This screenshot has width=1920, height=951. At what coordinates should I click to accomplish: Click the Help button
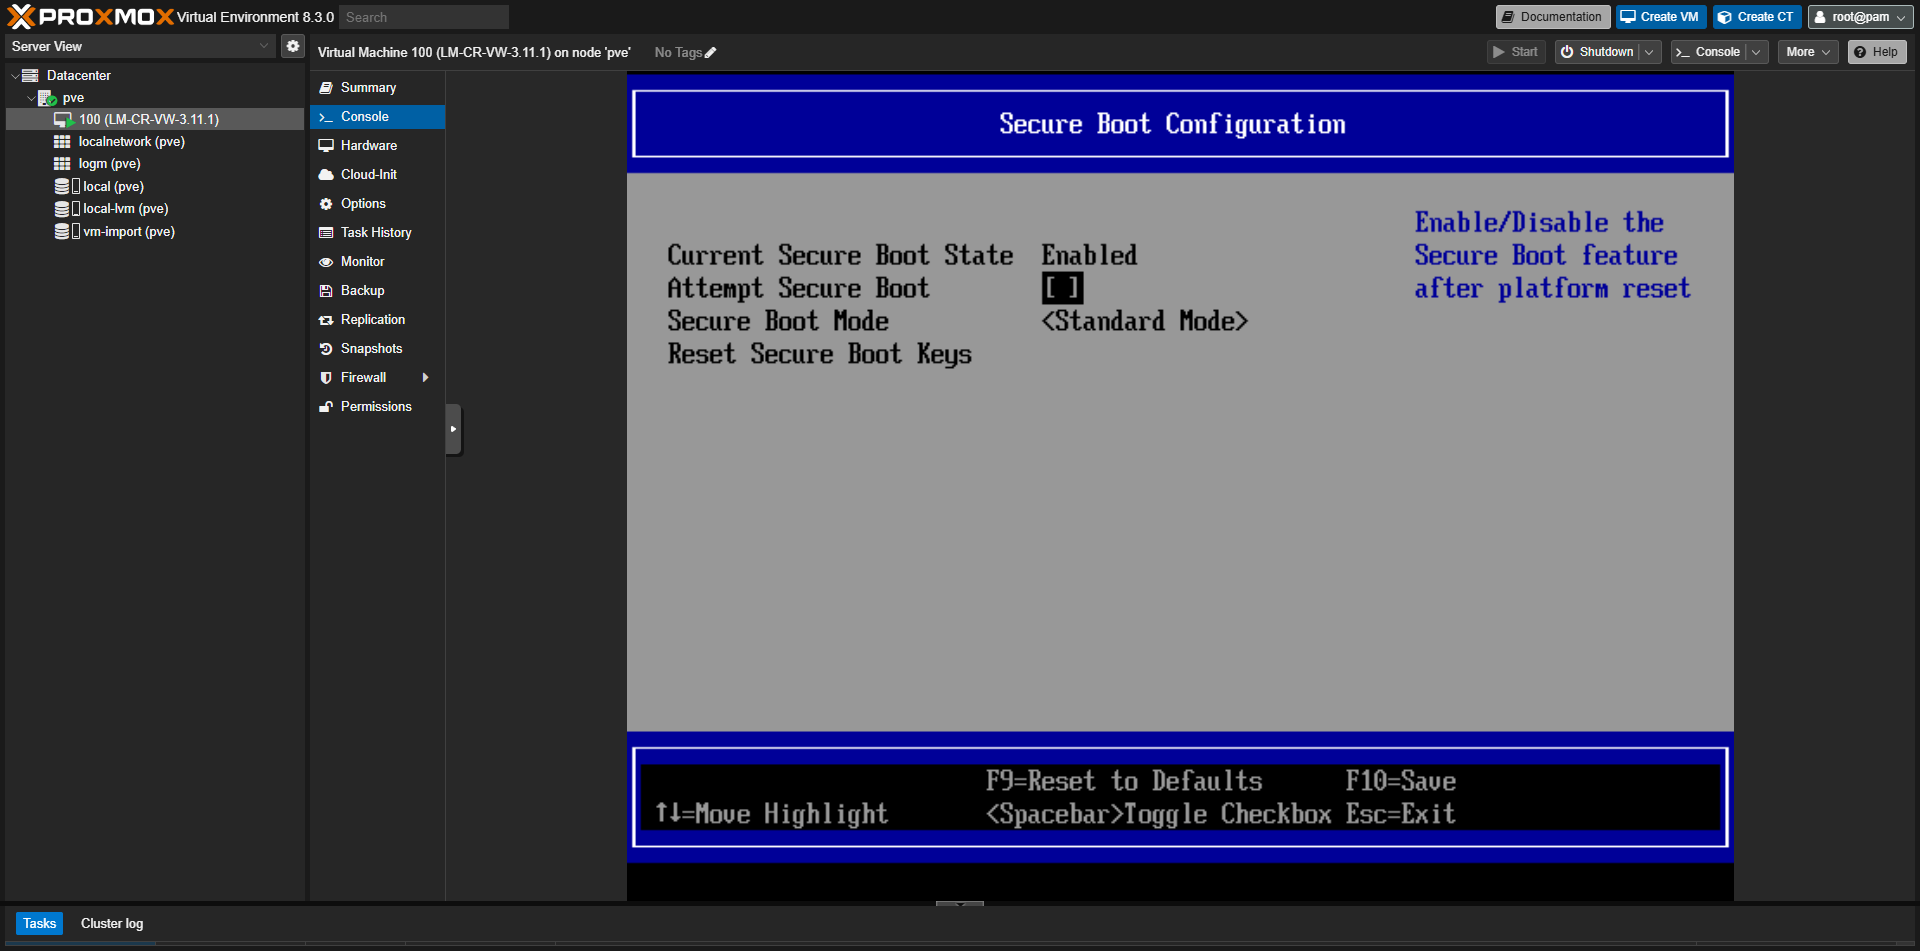click(x=1876, y=51)
